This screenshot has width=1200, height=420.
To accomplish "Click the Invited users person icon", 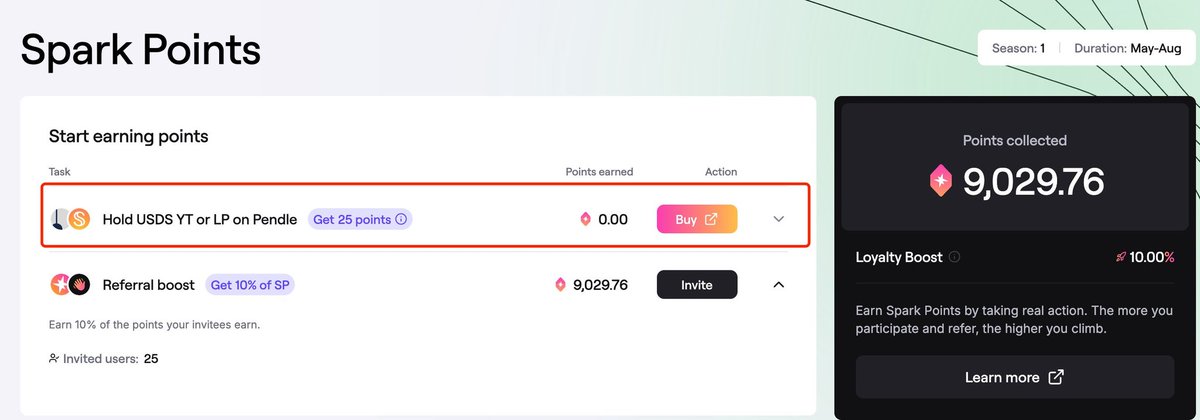I will coord(54,358).
